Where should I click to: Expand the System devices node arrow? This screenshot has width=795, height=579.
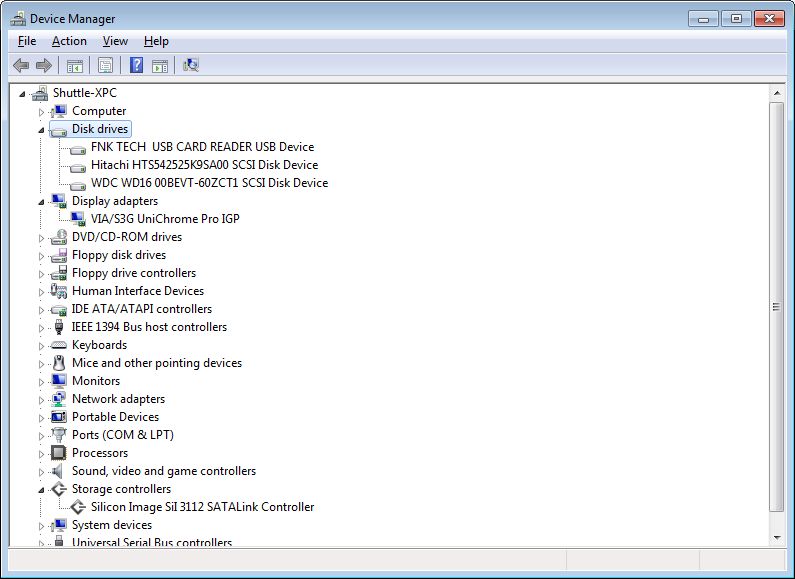tap(41, 526)
